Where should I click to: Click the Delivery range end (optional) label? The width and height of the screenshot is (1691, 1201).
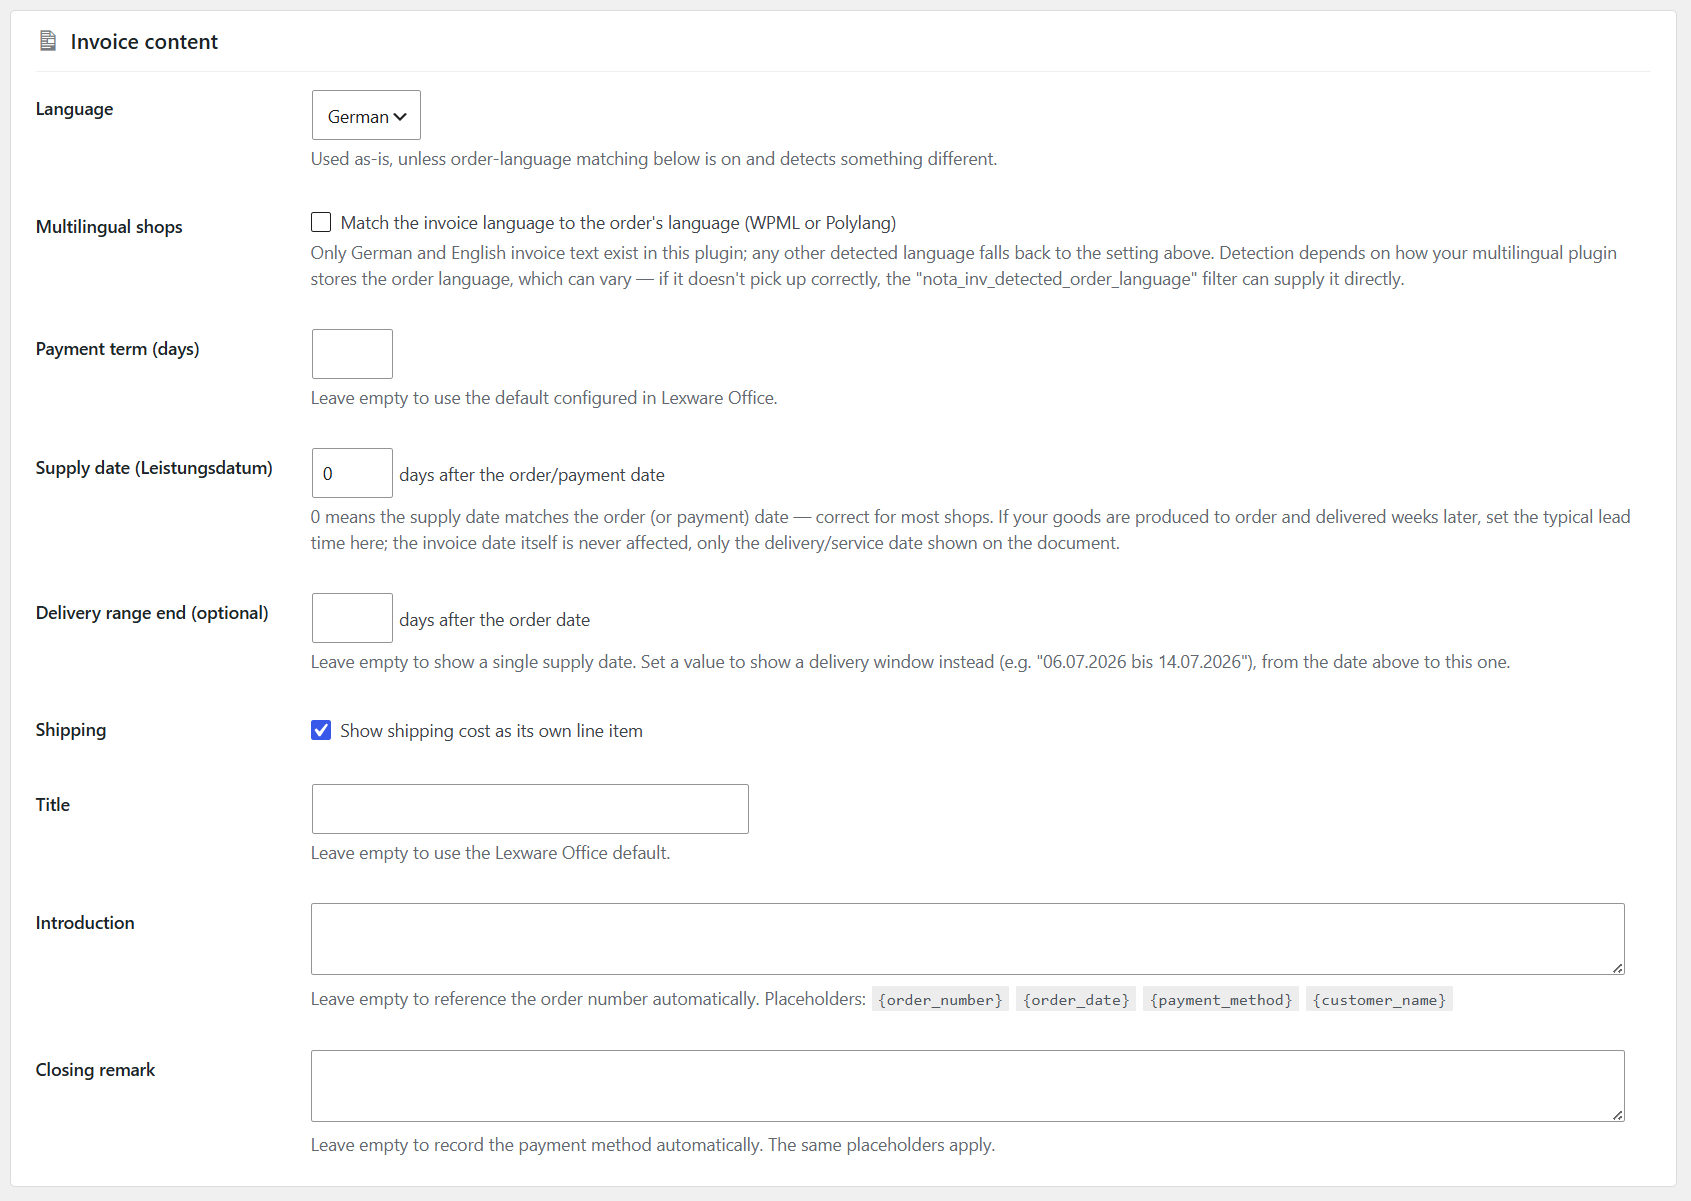[152, 613]
